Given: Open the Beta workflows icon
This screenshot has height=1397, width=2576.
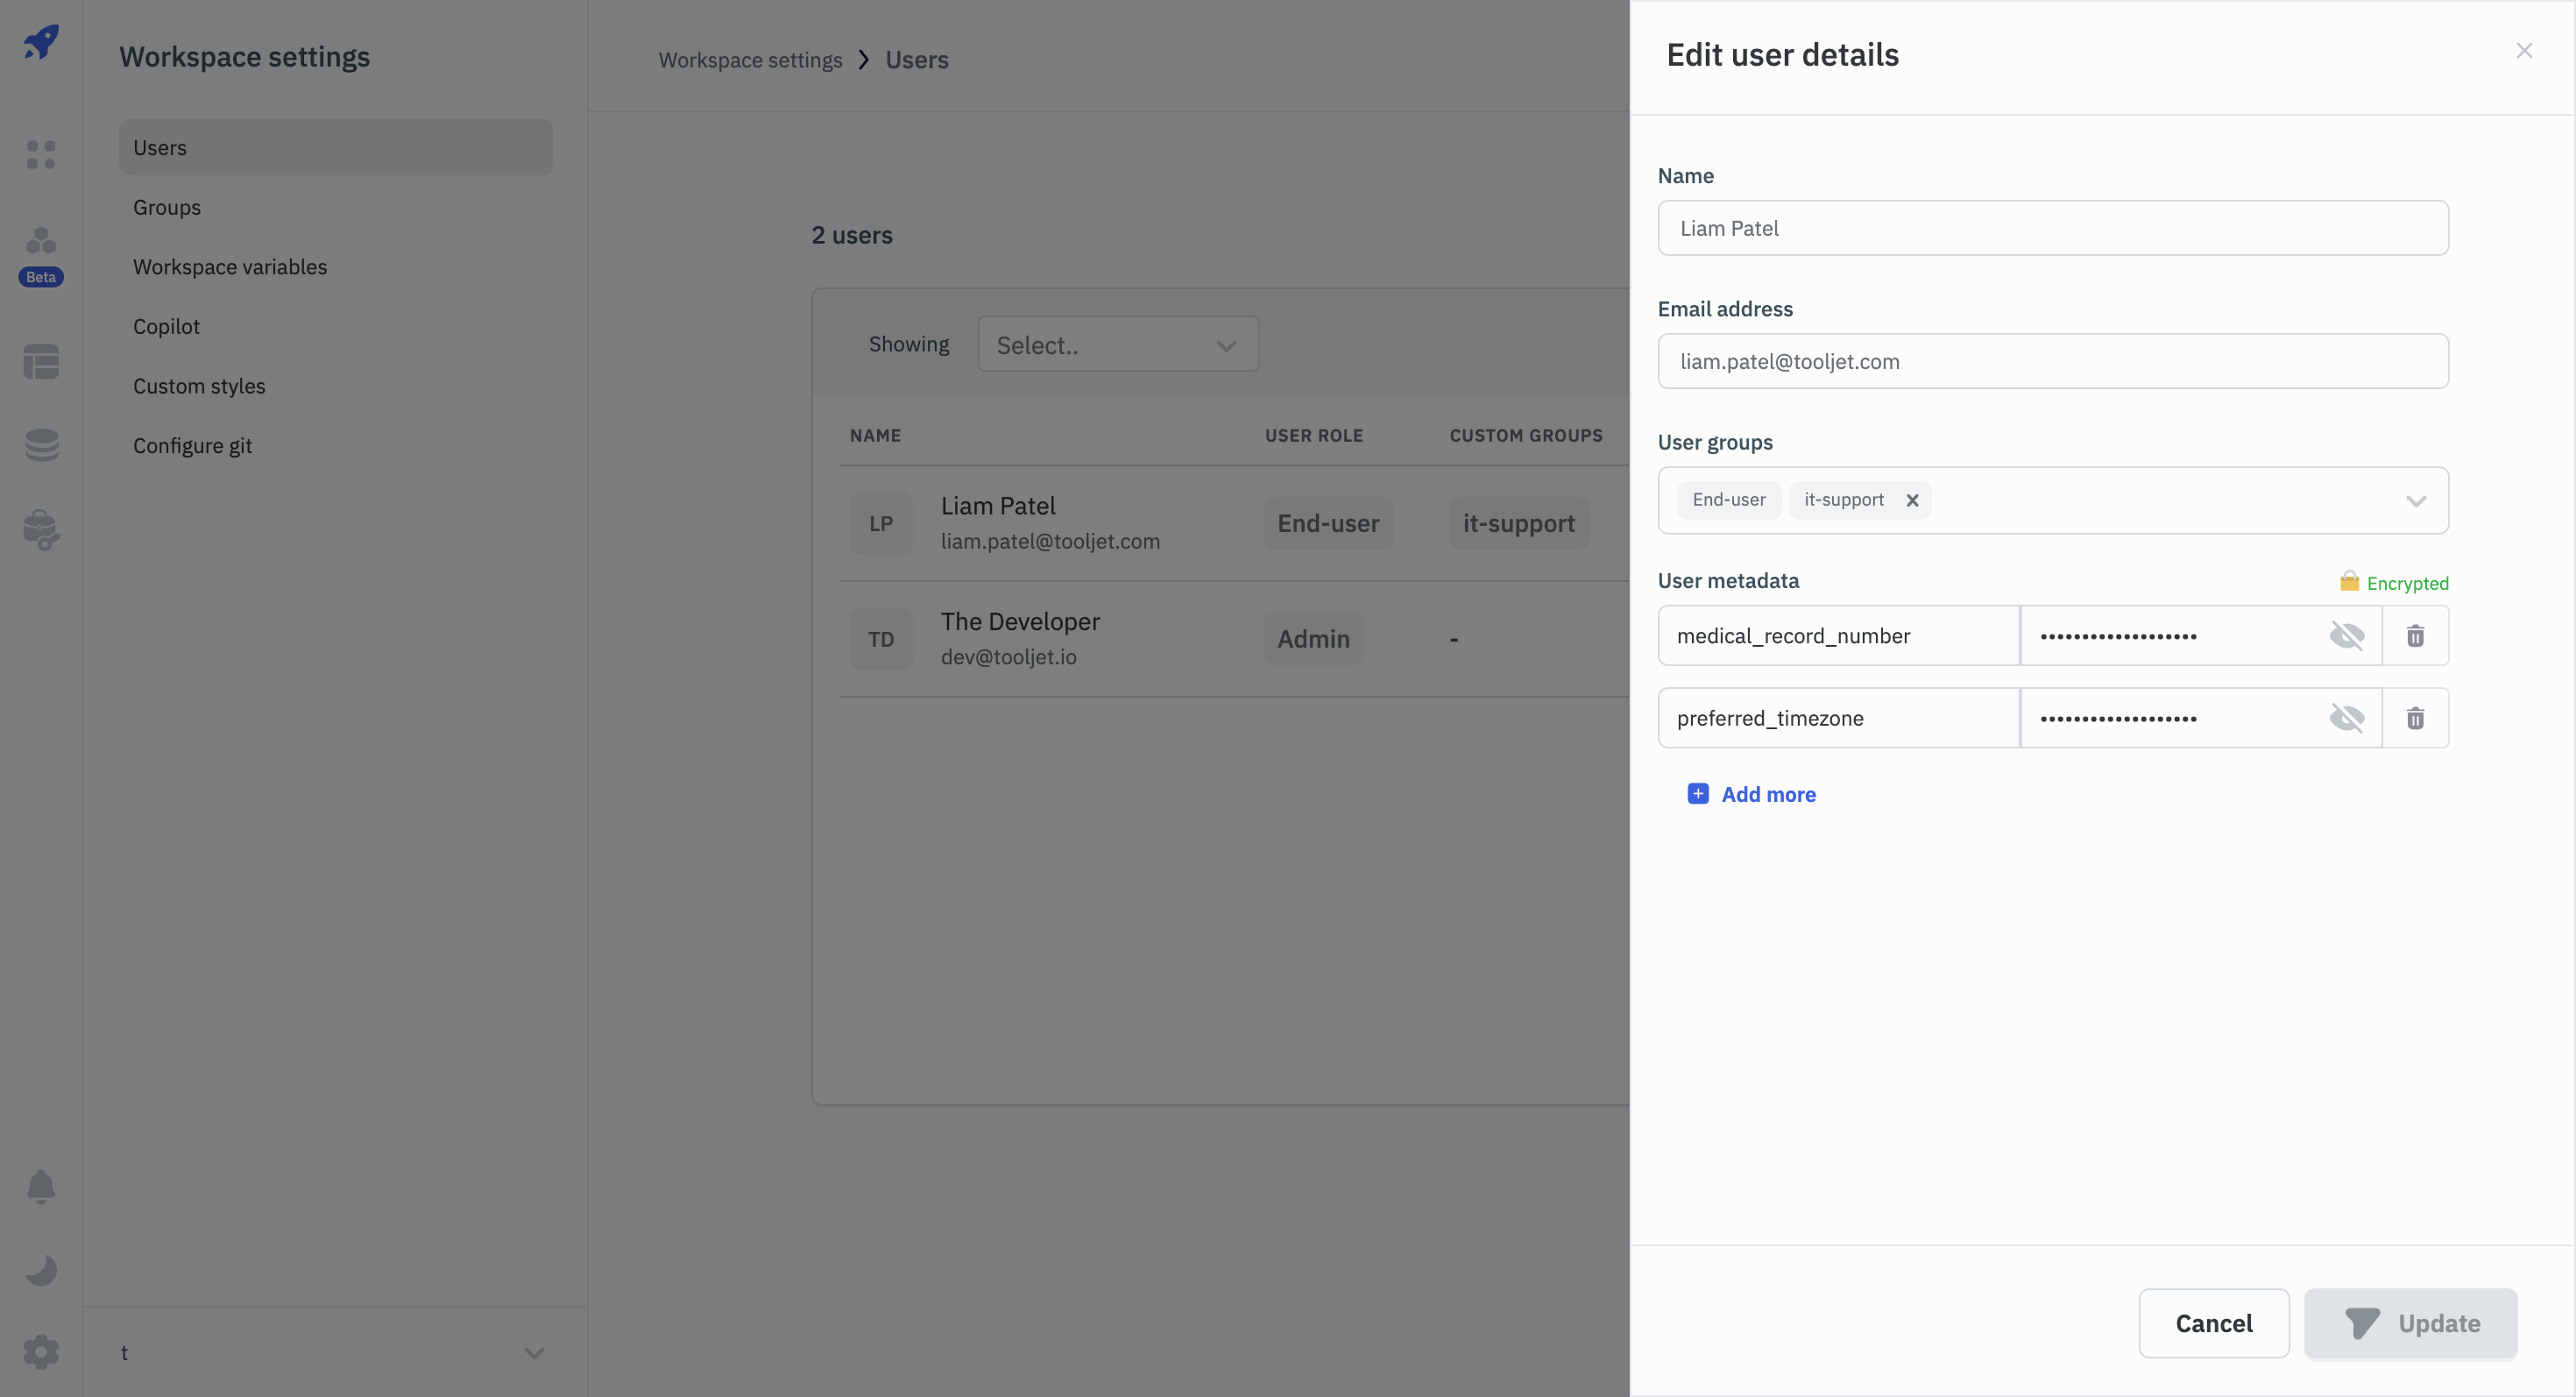Looking at the screenshot, I should click(x=41, y=242).
